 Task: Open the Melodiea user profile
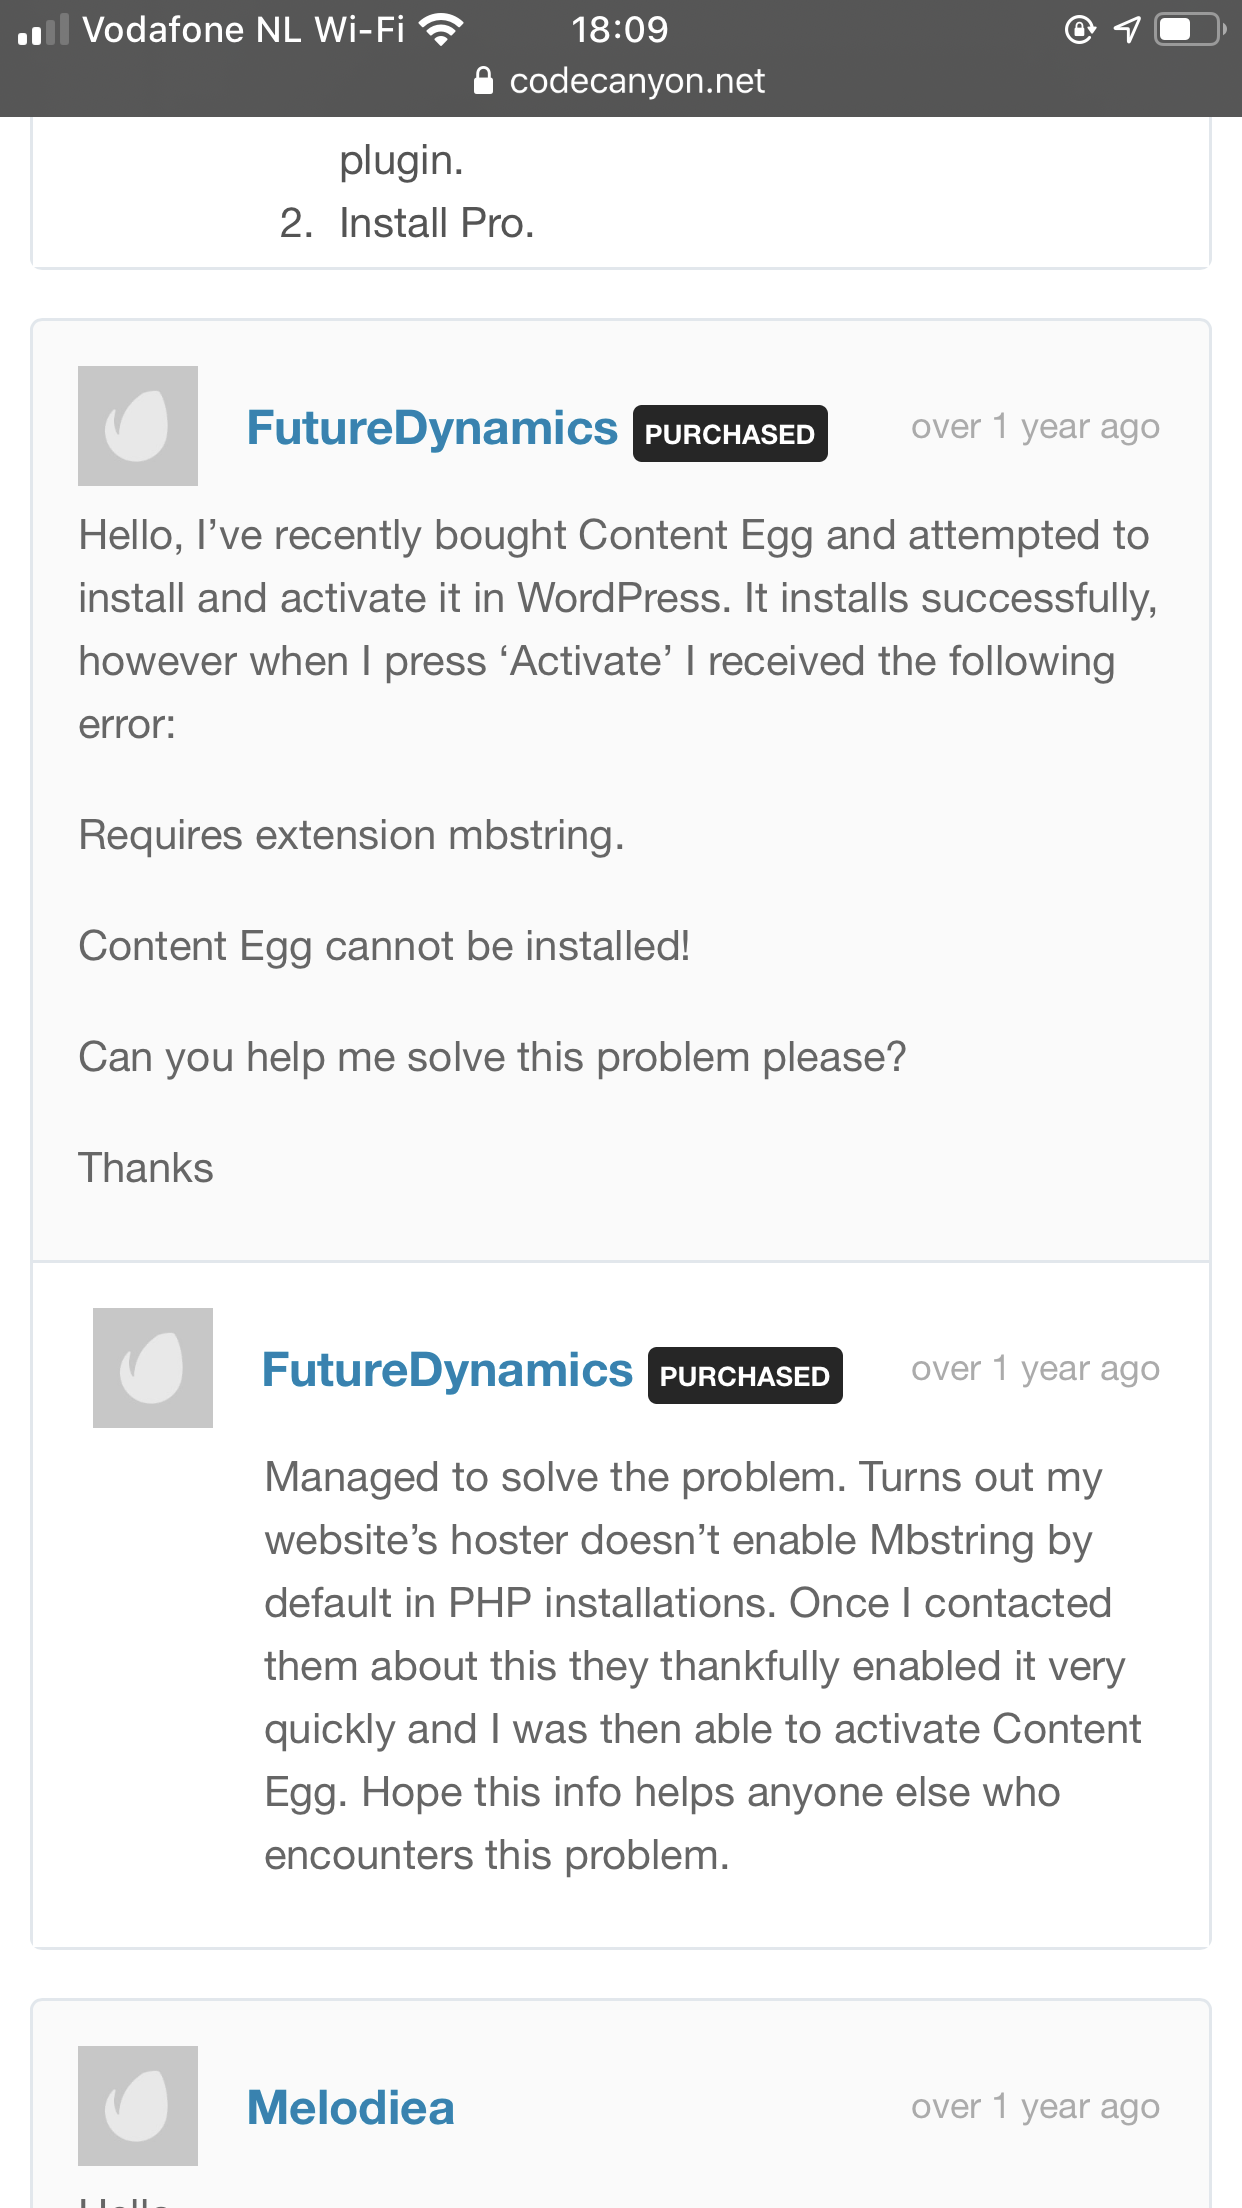pyautogui.click(x=351, y=2108)
